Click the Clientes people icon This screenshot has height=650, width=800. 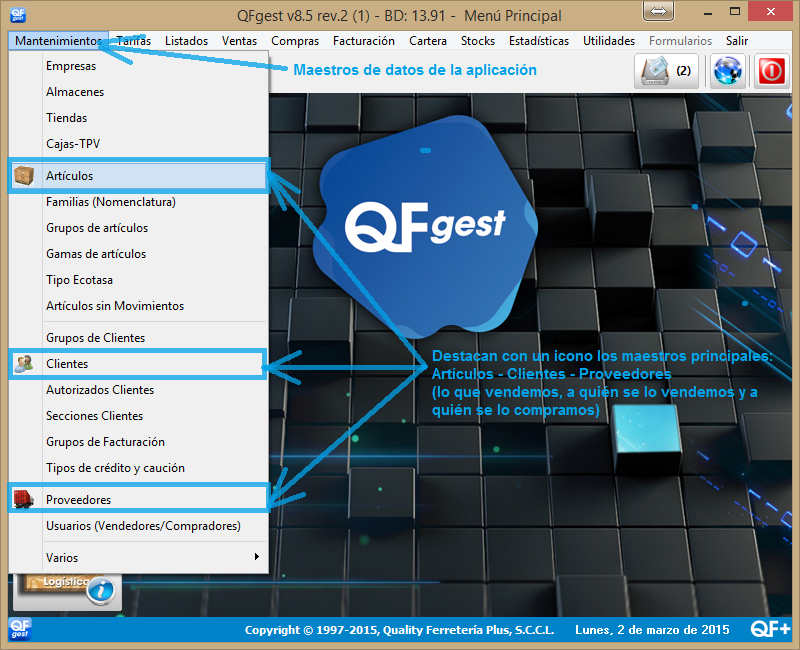coord(23,364)
